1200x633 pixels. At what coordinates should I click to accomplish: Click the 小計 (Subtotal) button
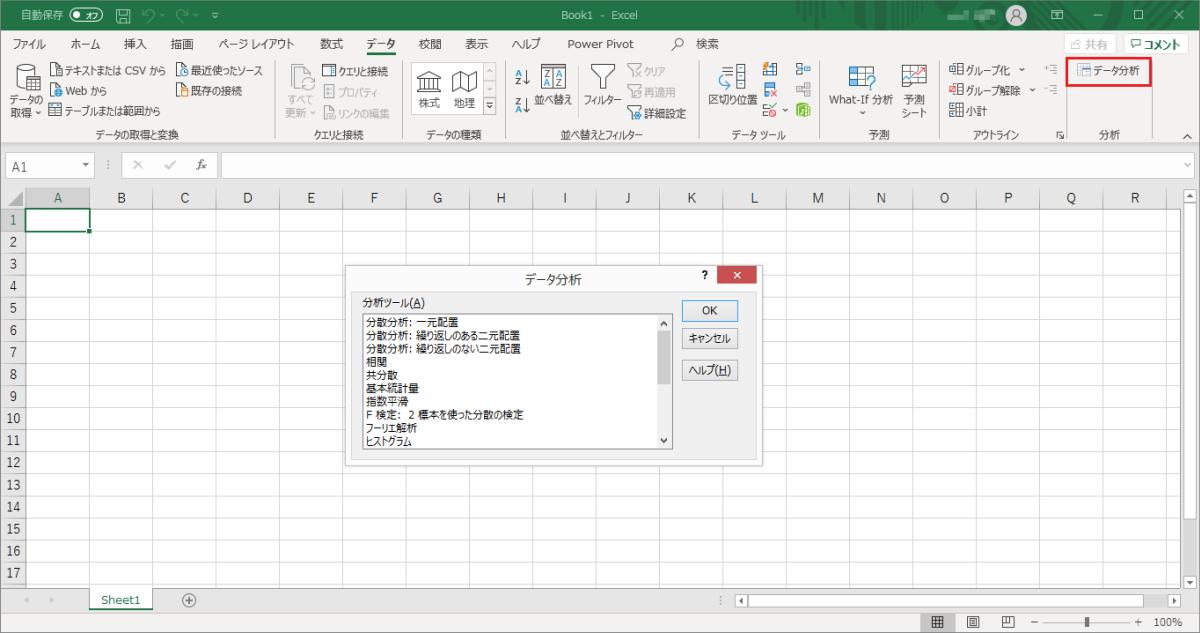pos(968,110)
